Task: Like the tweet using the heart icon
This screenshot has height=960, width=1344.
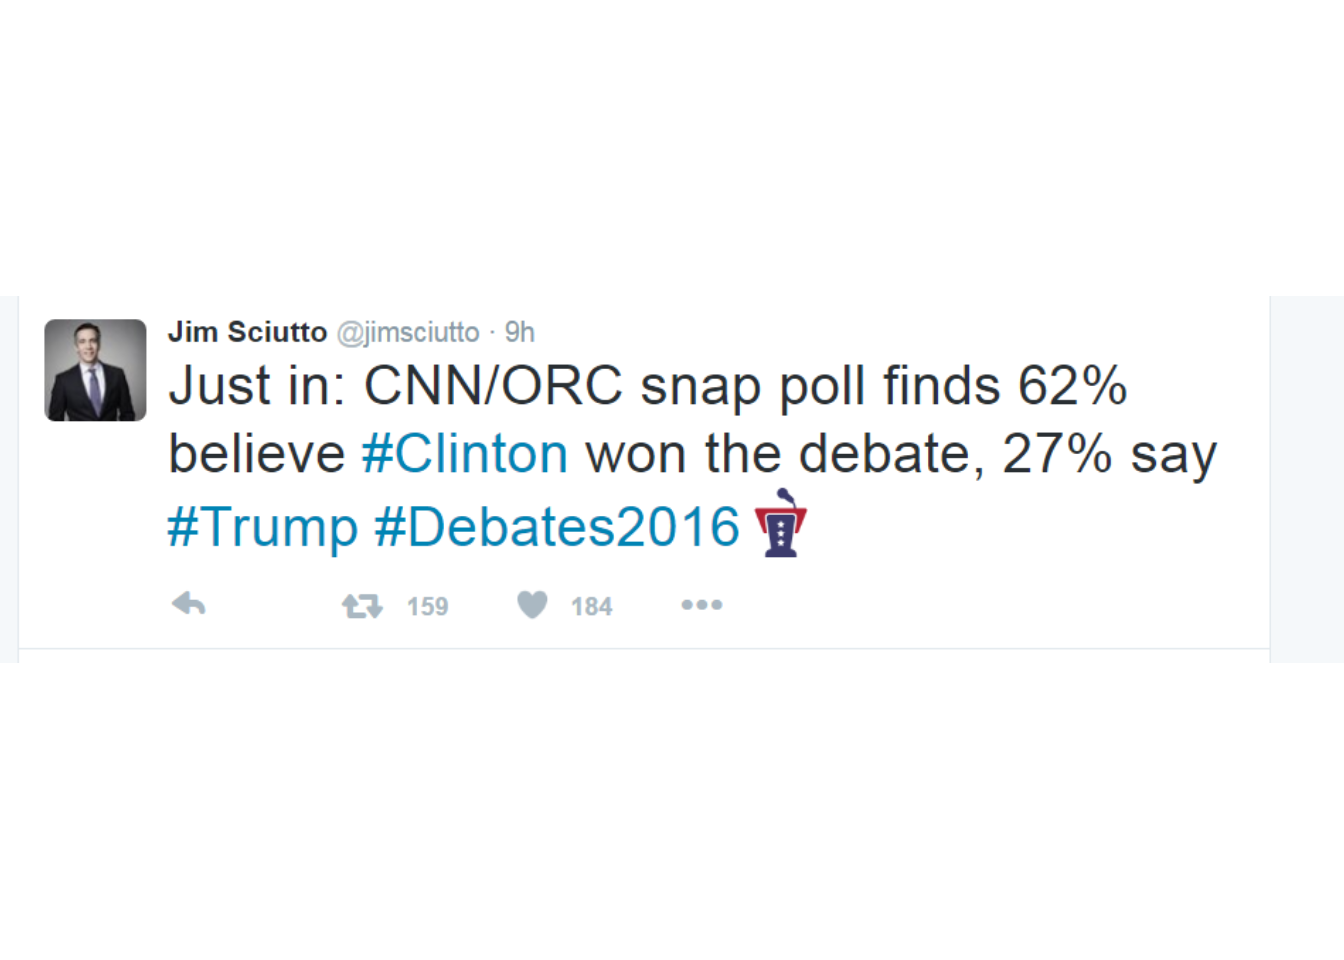Action: click(x=532, y=605)
